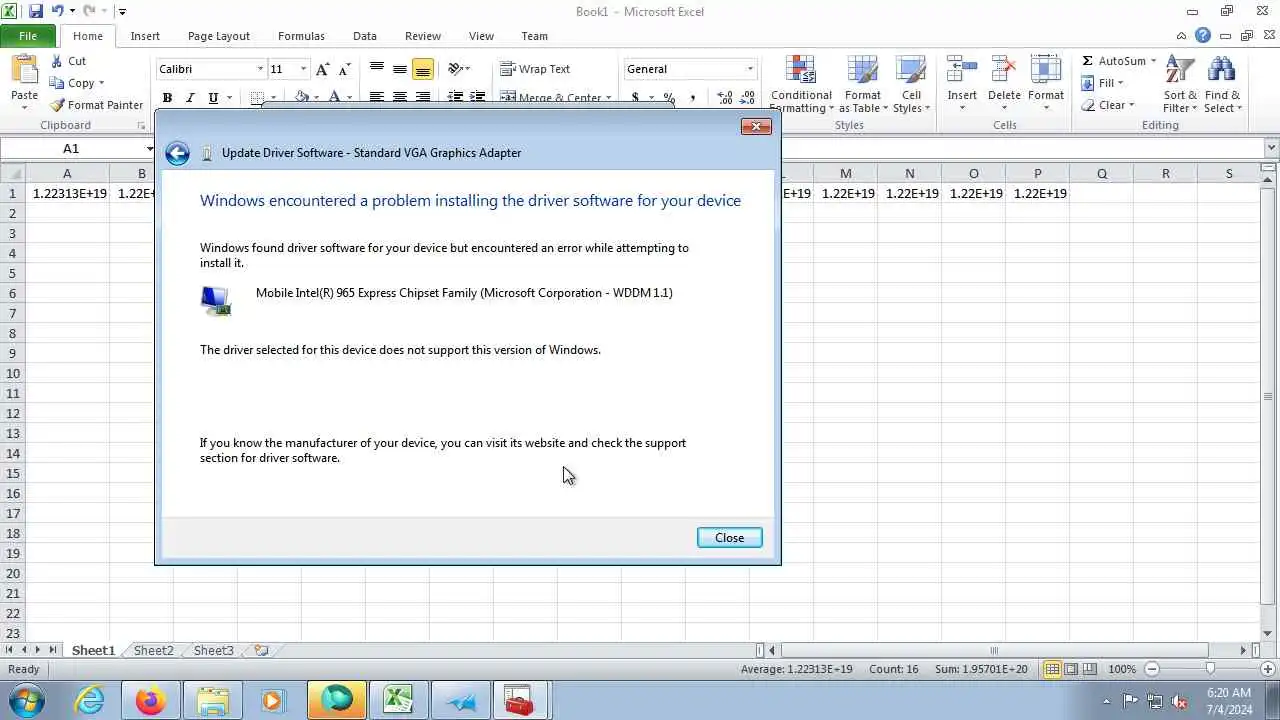Open Clipboard dialog launcher
1280x720 pixels.
140,125
